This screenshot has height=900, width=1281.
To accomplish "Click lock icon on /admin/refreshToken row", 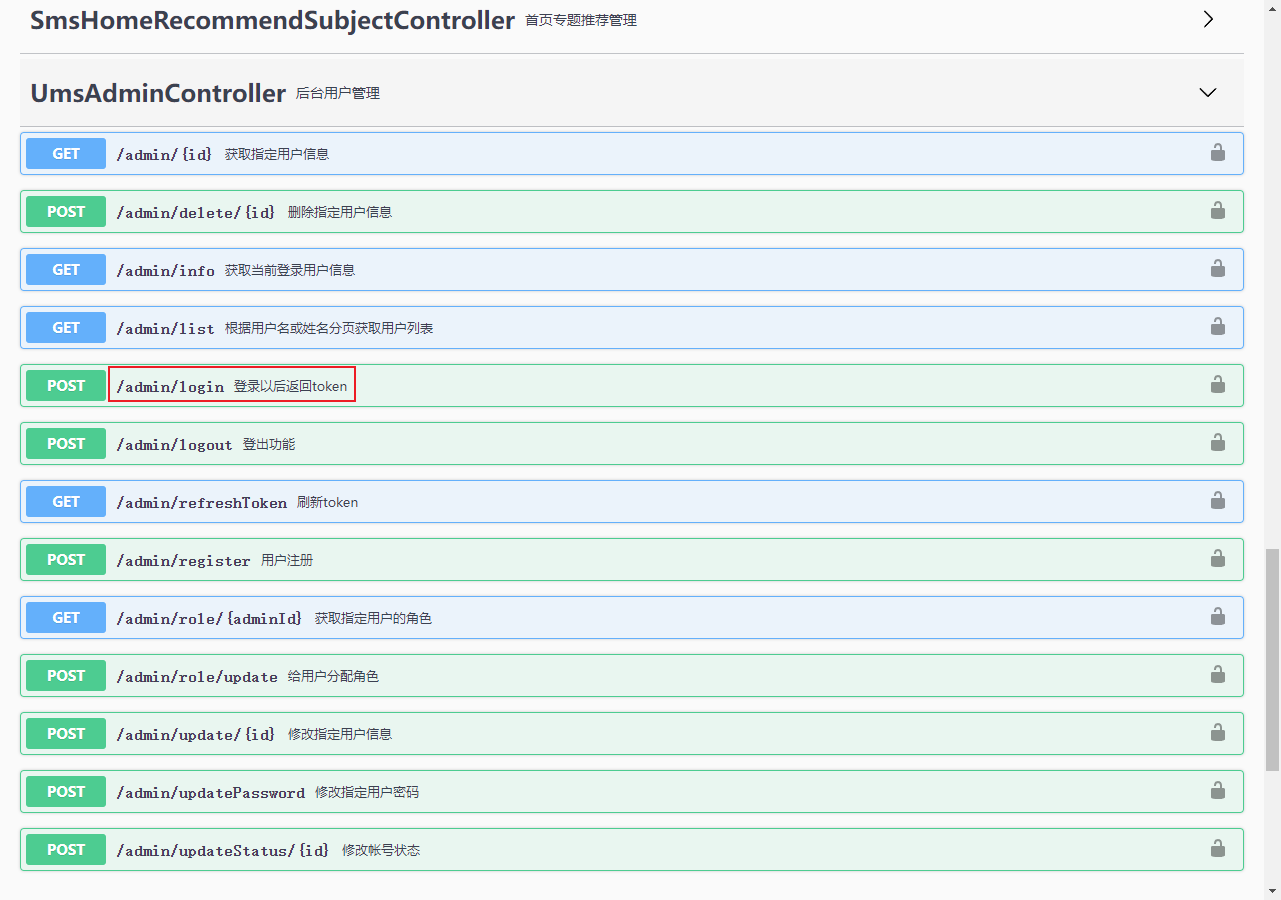I will (1217, 501).
